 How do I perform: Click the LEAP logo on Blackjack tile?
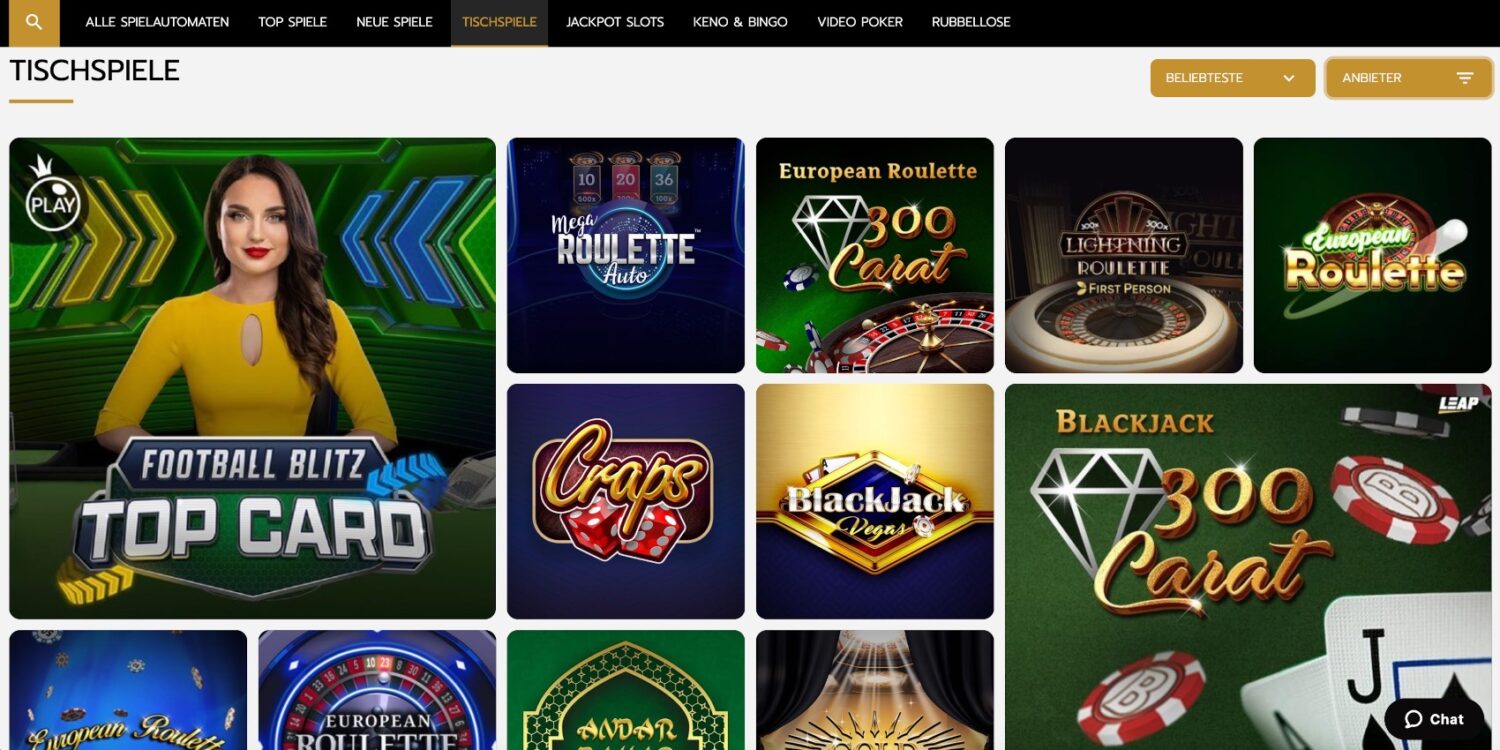[x=1458, y=405]
